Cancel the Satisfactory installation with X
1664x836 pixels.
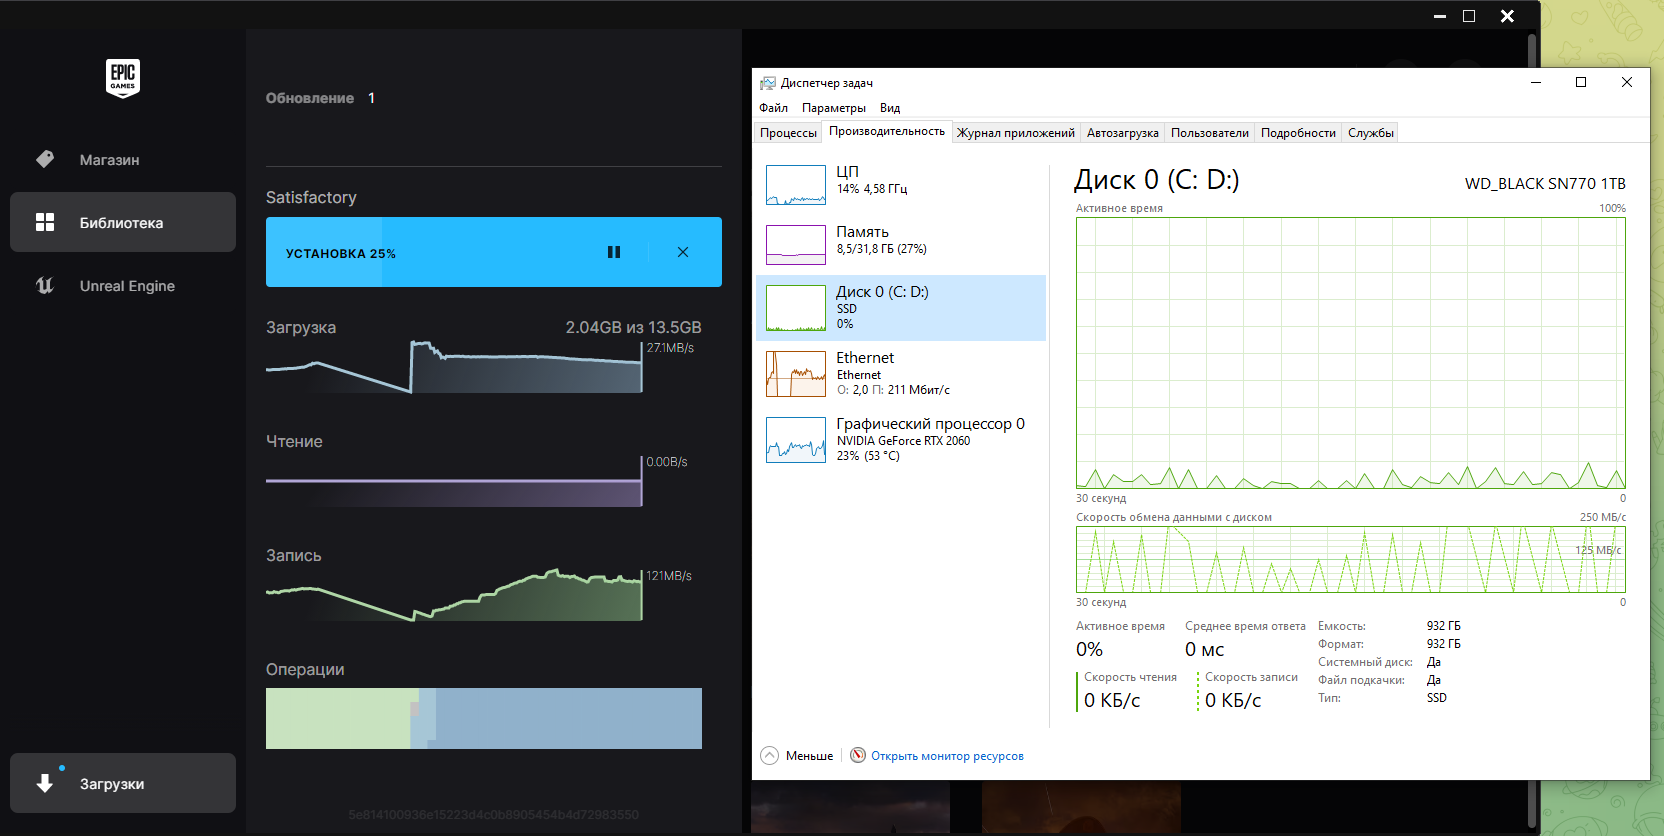coord(683,252)
